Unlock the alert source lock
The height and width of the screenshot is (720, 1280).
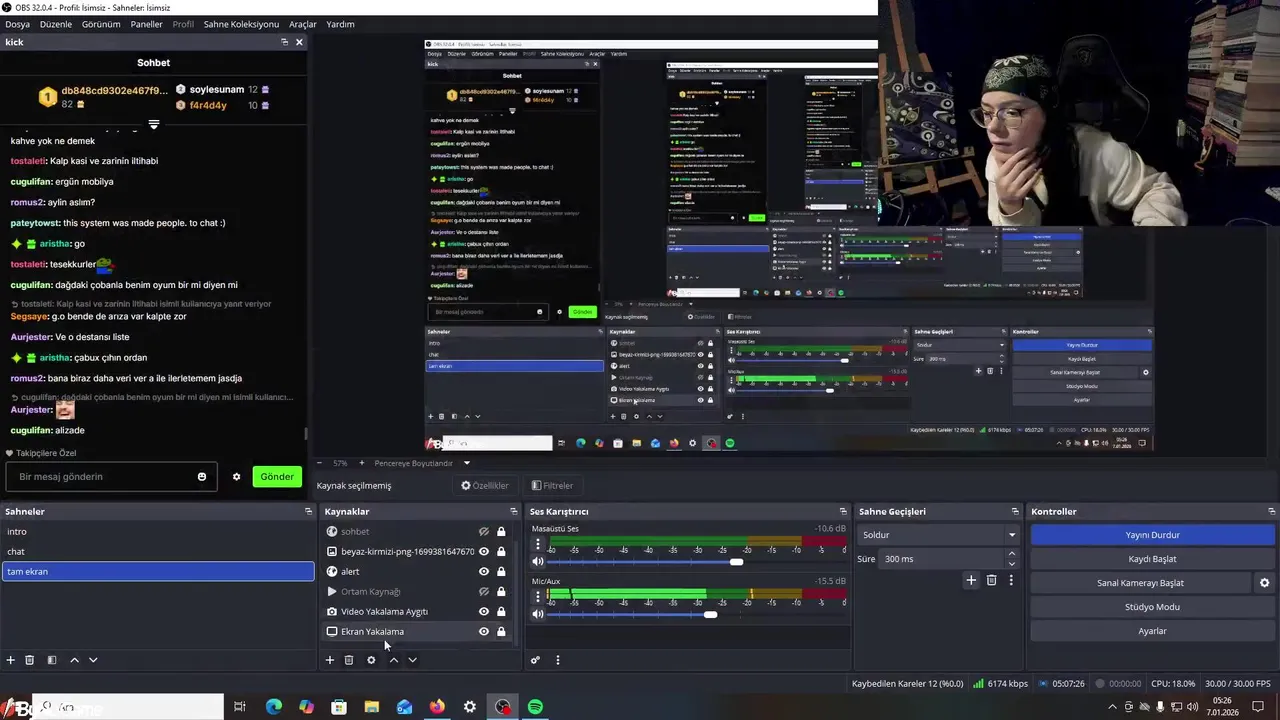pyautogui.click(x=501, y=571)
